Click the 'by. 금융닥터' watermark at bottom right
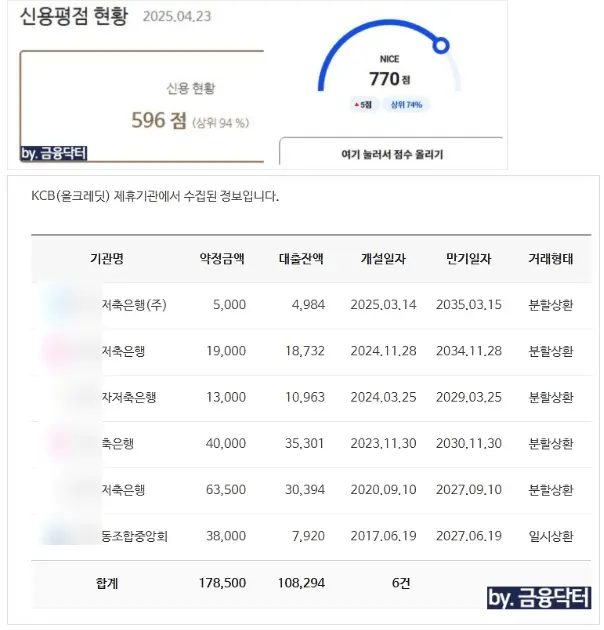Image resolution: width=604 pixels, height=630 pixels. point(539,598)
